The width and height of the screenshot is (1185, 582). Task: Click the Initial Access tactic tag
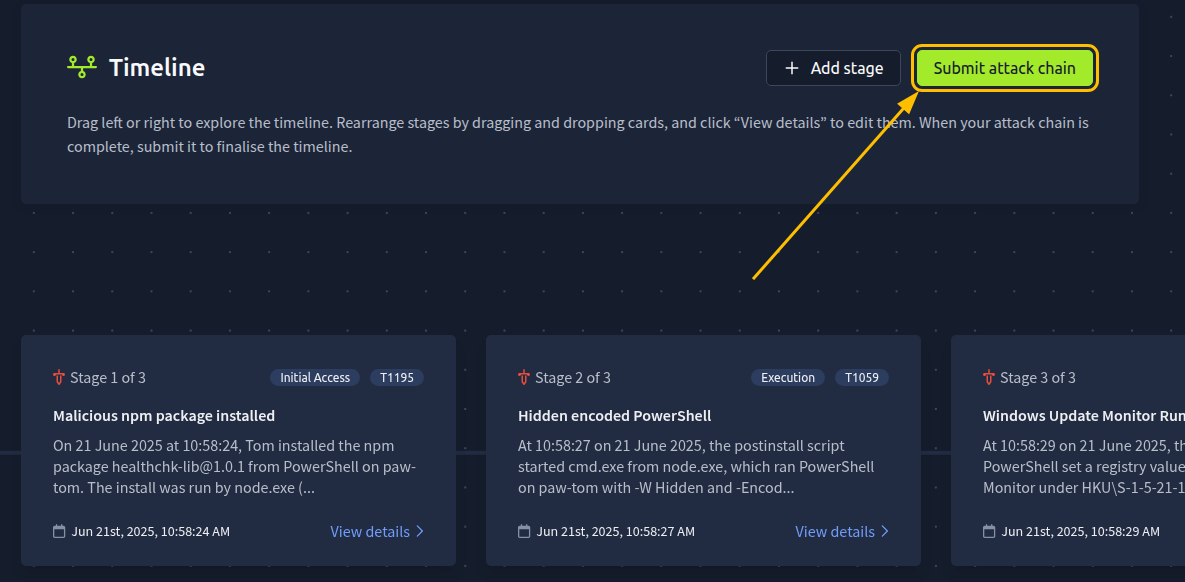[x=315, y=377]
